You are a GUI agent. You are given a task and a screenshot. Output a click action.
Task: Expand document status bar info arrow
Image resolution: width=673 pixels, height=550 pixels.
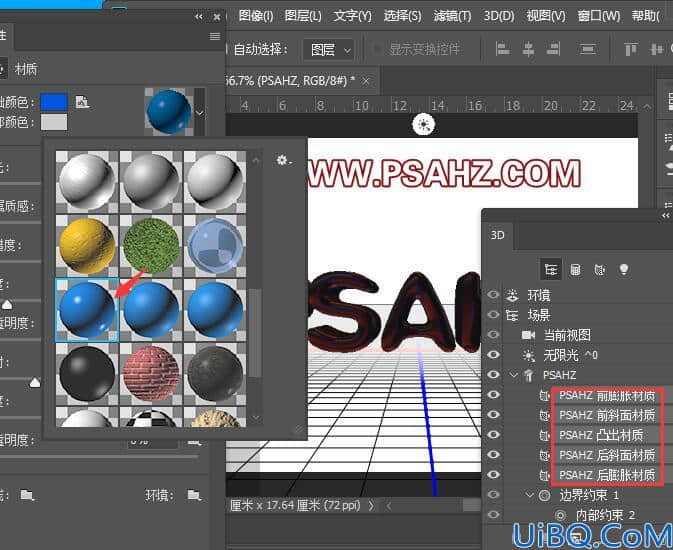coord(371,506)
